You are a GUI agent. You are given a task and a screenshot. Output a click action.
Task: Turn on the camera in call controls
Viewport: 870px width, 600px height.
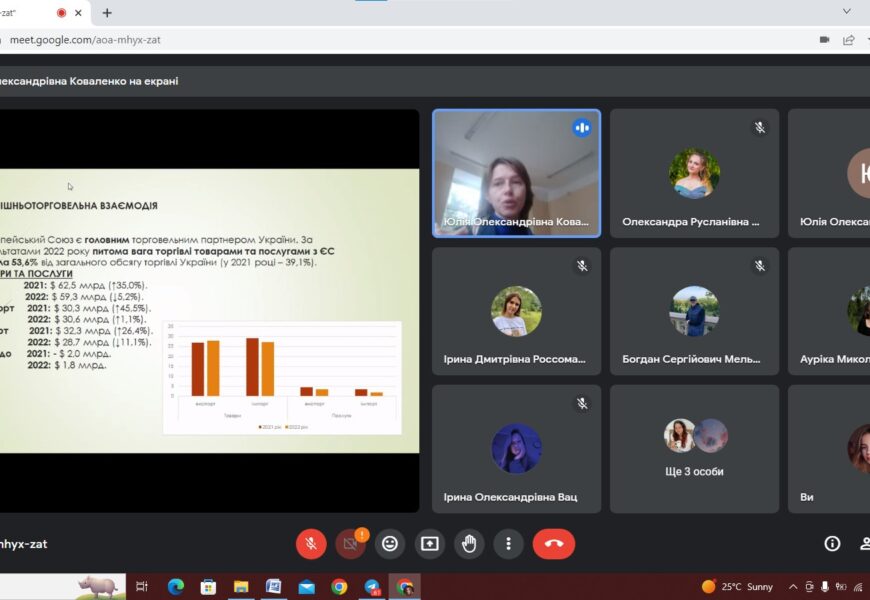[350, 544]
